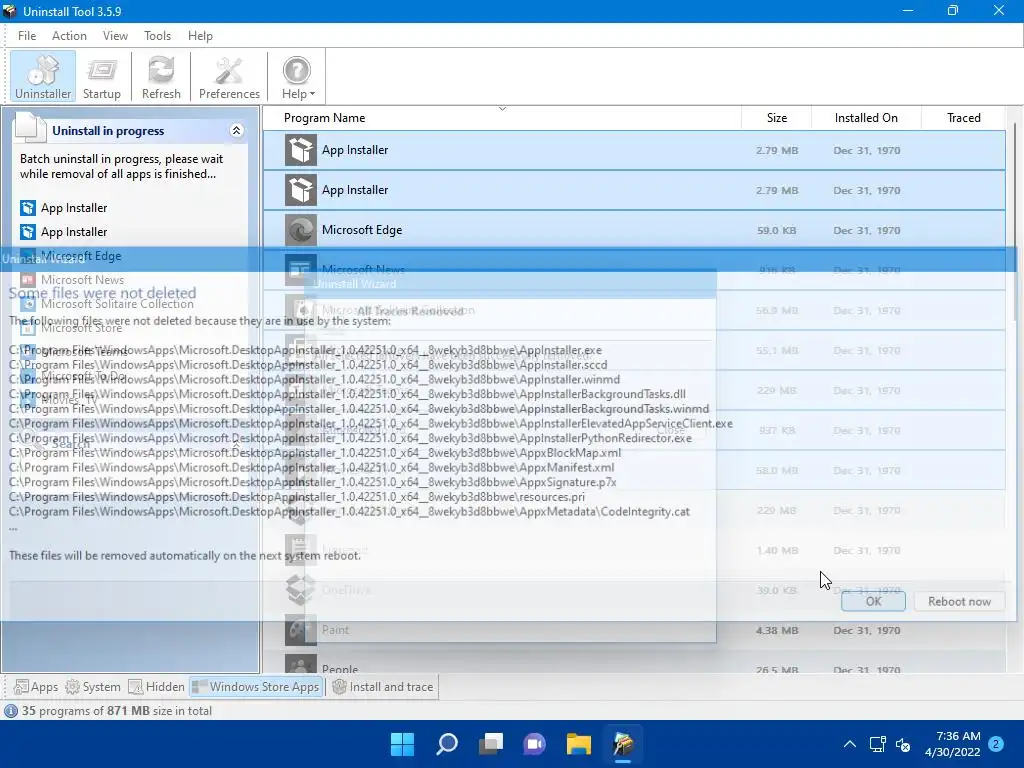The width and height of the screenshot is (1024, 768).
Task: Click the info icon in status bar
Action: (10, 711)
